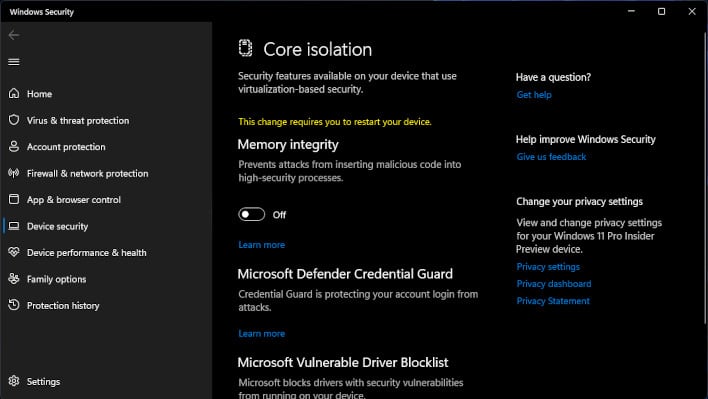Click the App & browser control window icon
This screenshot has height=399, width=708.
pyautogui.click(x=14, y=199)
